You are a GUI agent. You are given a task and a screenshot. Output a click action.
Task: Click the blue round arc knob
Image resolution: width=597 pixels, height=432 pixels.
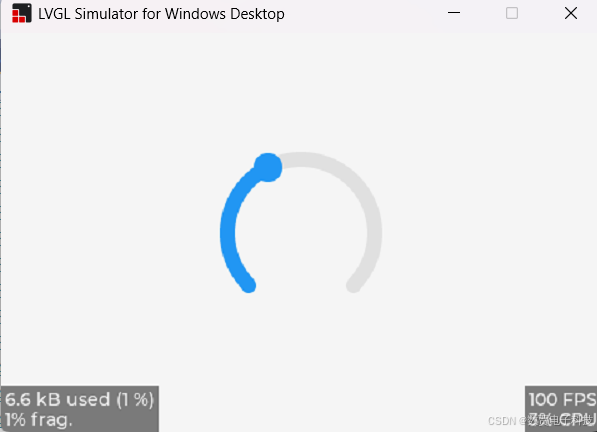(268, 167)
